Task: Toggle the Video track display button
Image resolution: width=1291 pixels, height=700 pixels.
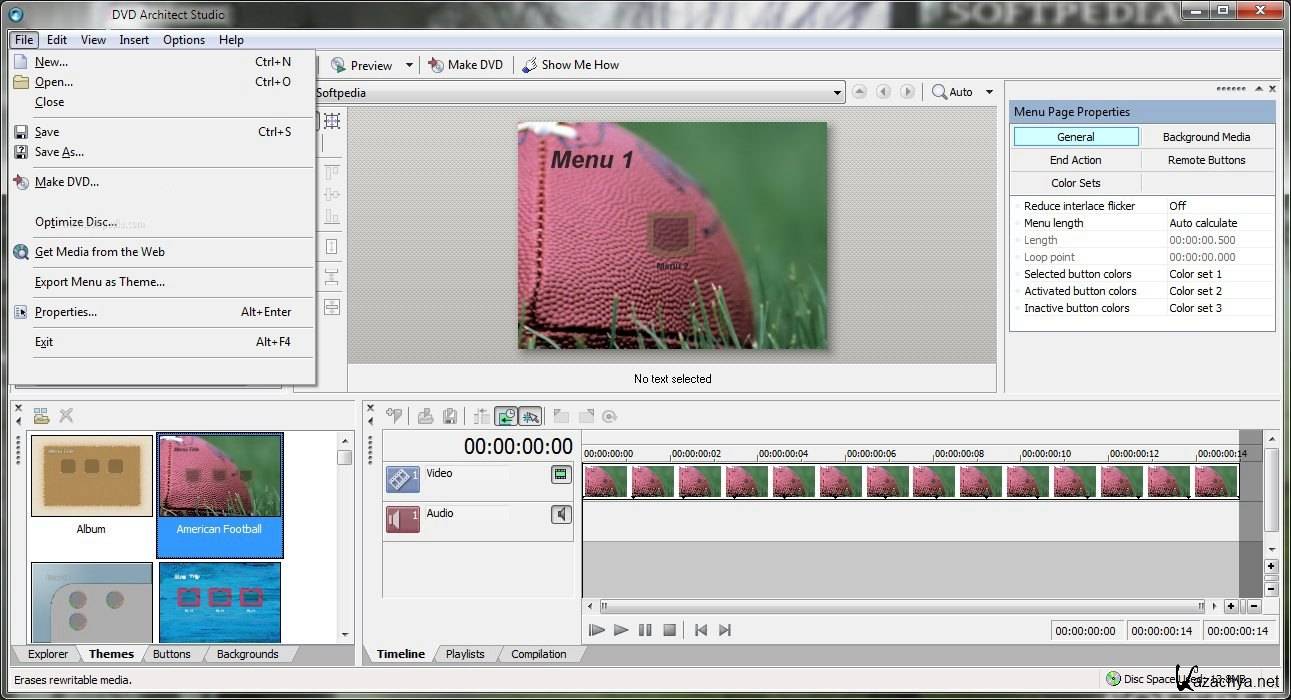Action: (x=561, y=474)
